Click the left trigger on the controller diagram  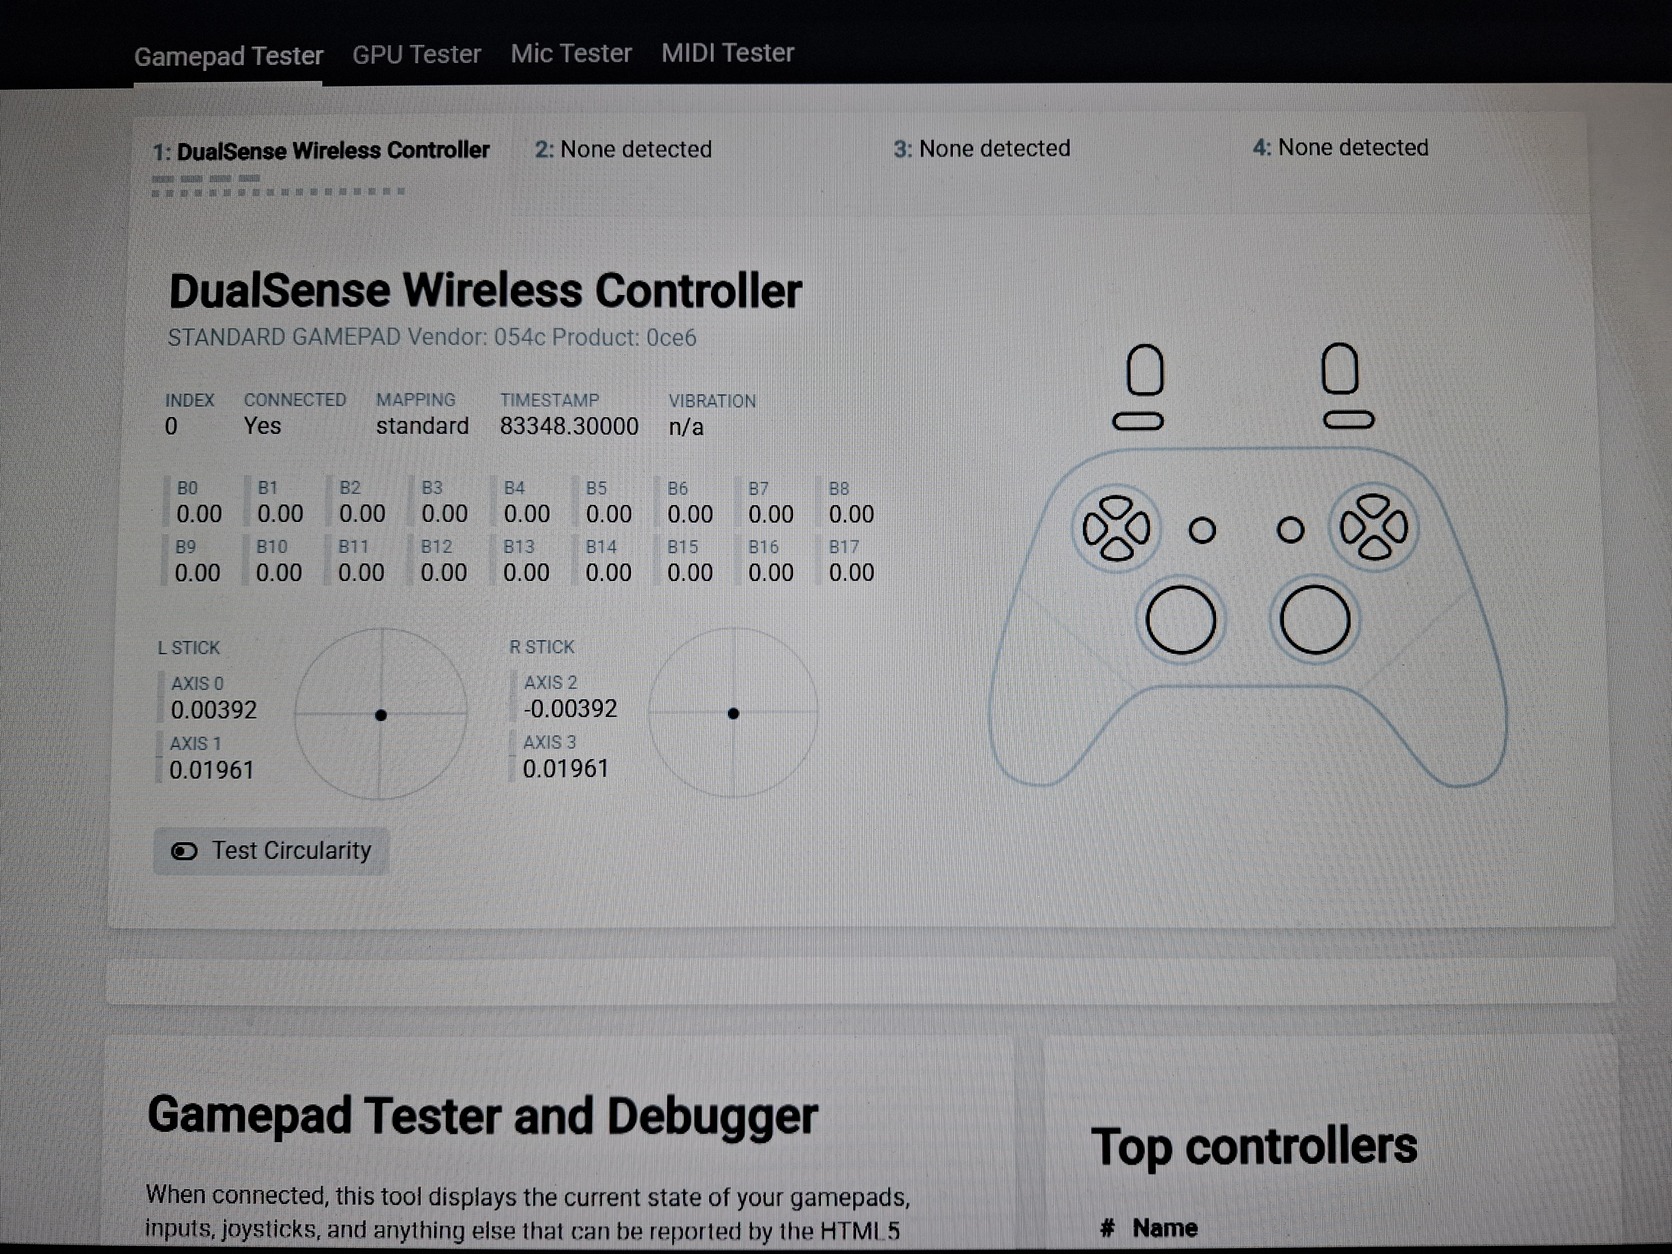1145,370
